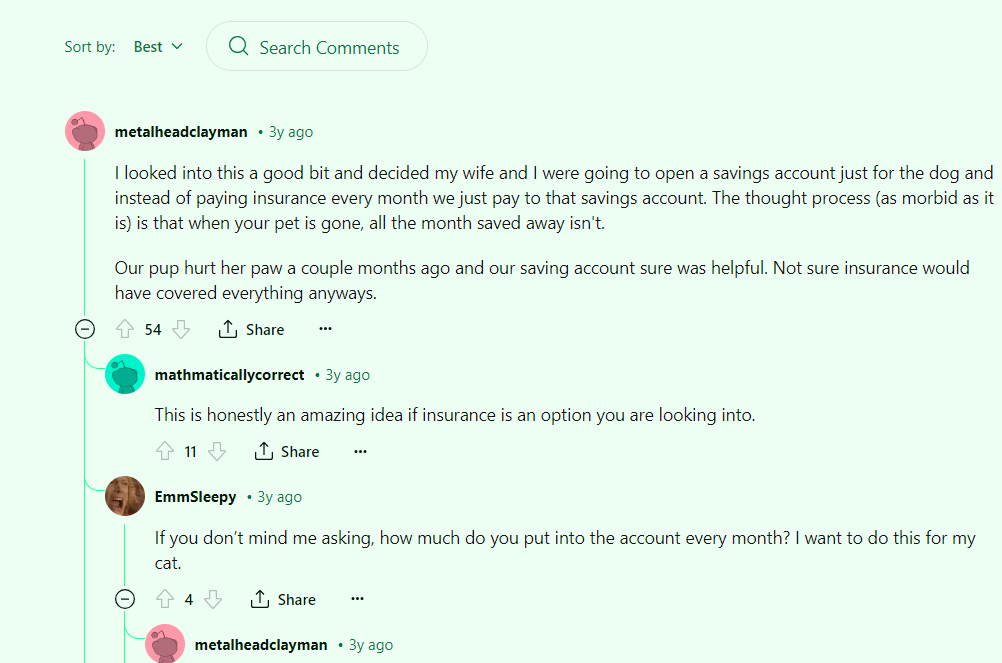The image size is (1002, 663).
Task: Downvote EmmSleepy's comment
Action: point(213,599)
